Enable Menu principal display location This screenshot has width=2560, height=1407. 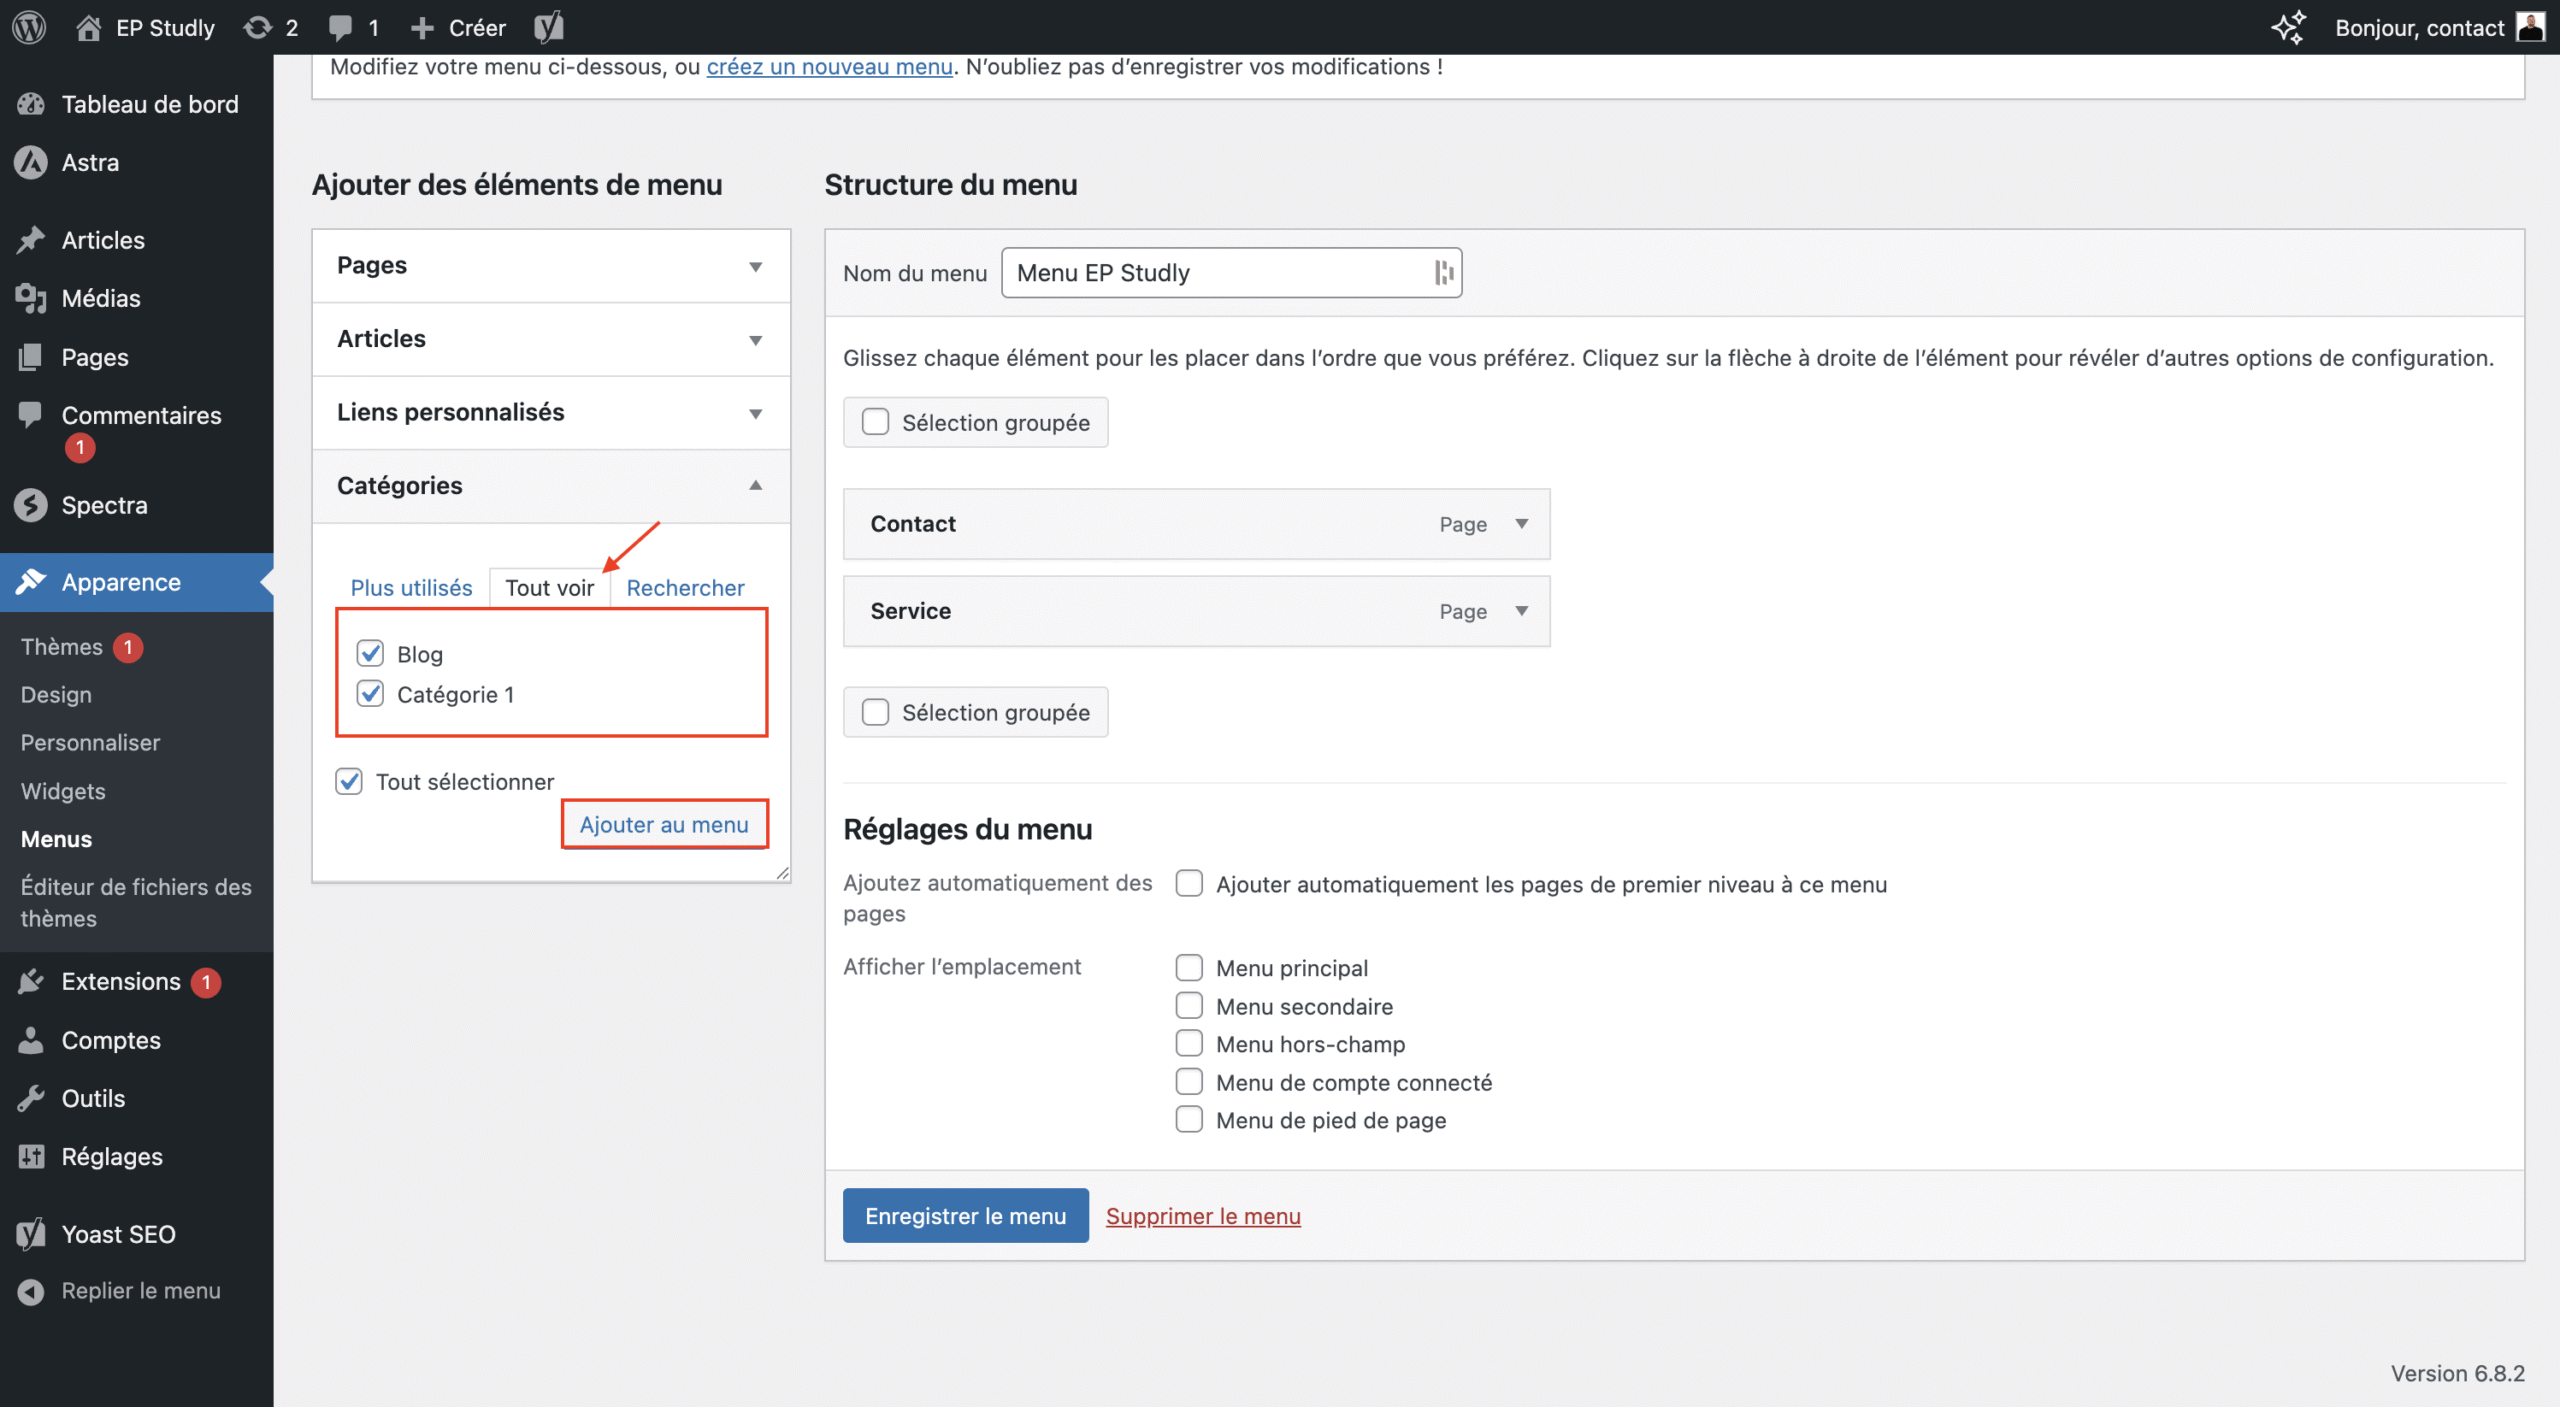pyautogui.click(x=1189, y=967)
